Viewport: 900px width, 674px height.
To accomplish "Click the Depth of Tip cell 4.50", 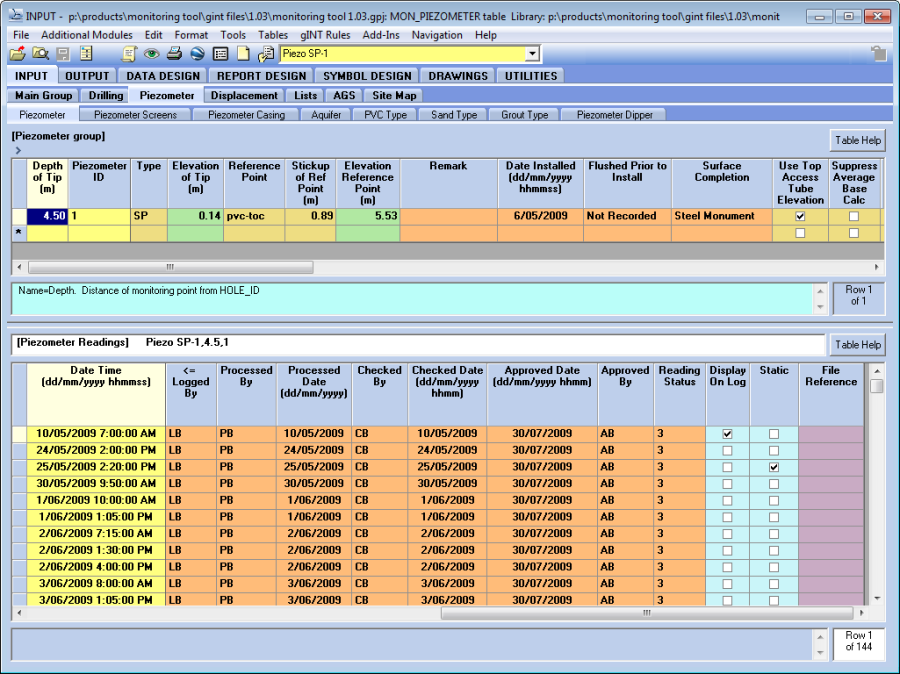I will (47, 216).
